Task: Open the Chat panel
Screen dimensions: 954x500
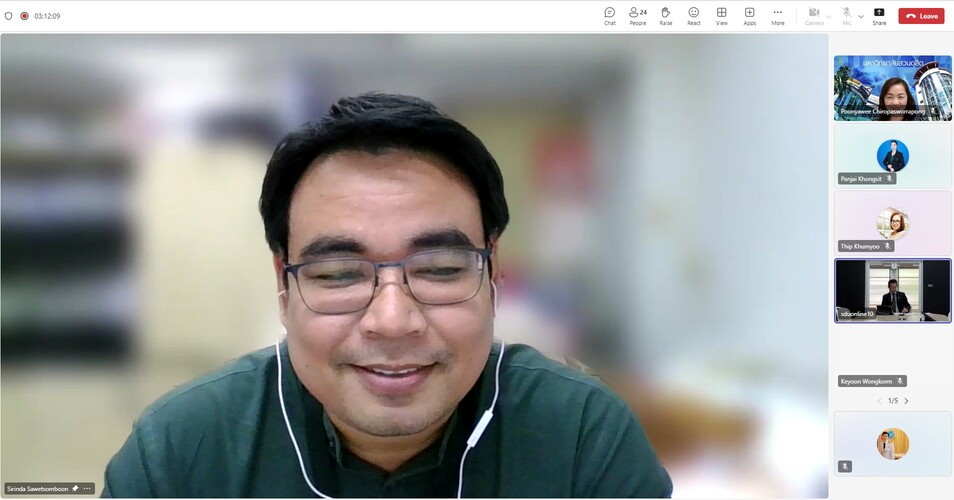Action: [x=609, y=15]
